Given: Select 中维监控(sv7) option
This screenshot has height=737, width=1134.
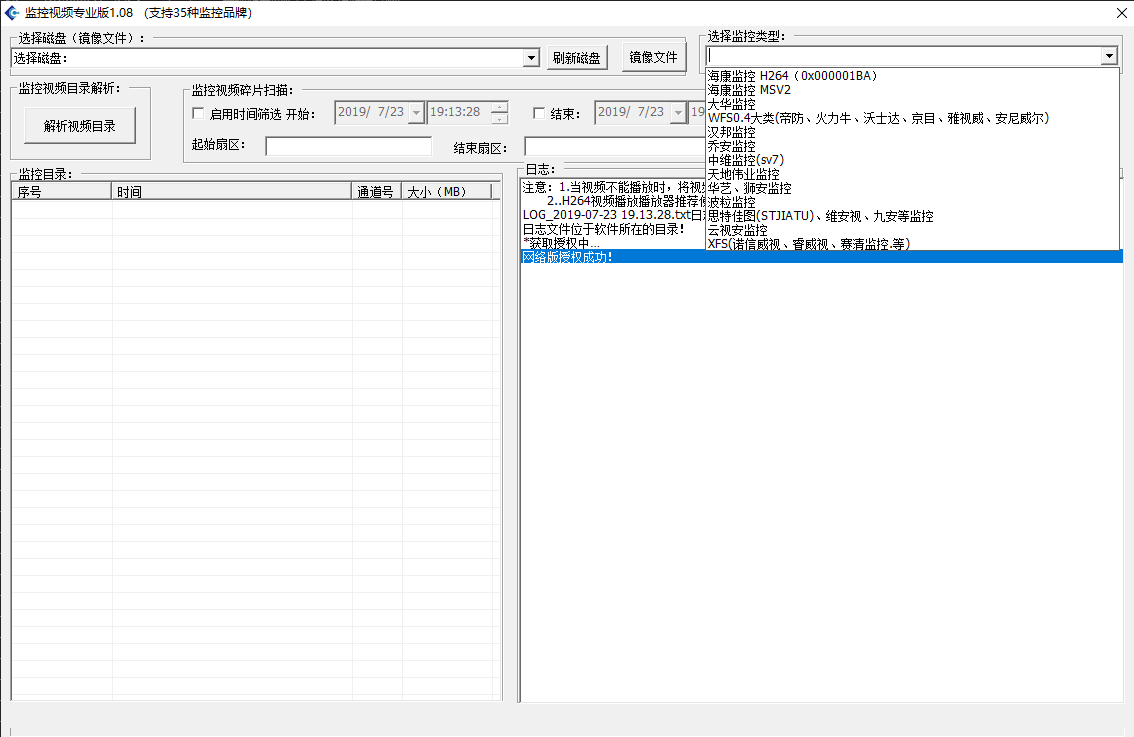Looking at the screenshot, I should pyautogui.click(x=913, y=160).
